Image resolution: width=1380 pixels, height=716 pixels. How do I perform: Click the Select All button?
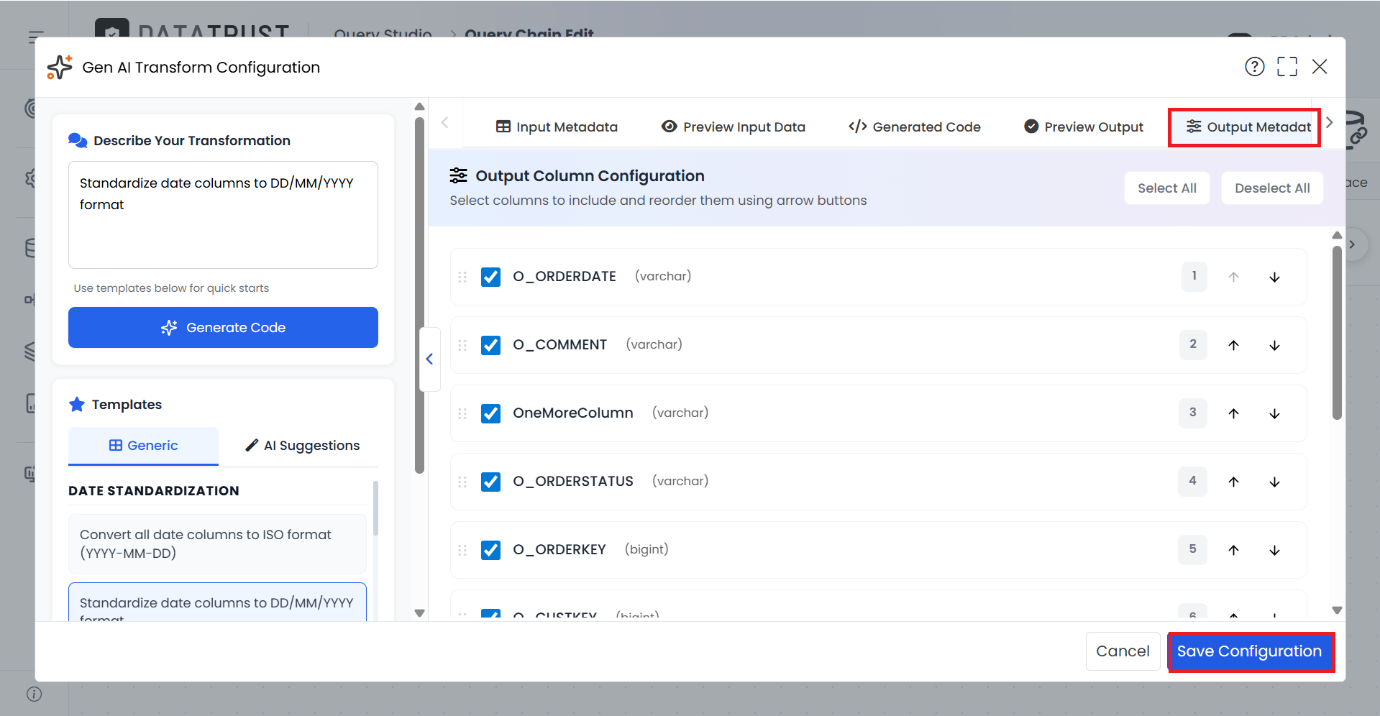pyautogui.click(x=1167, y=188)
